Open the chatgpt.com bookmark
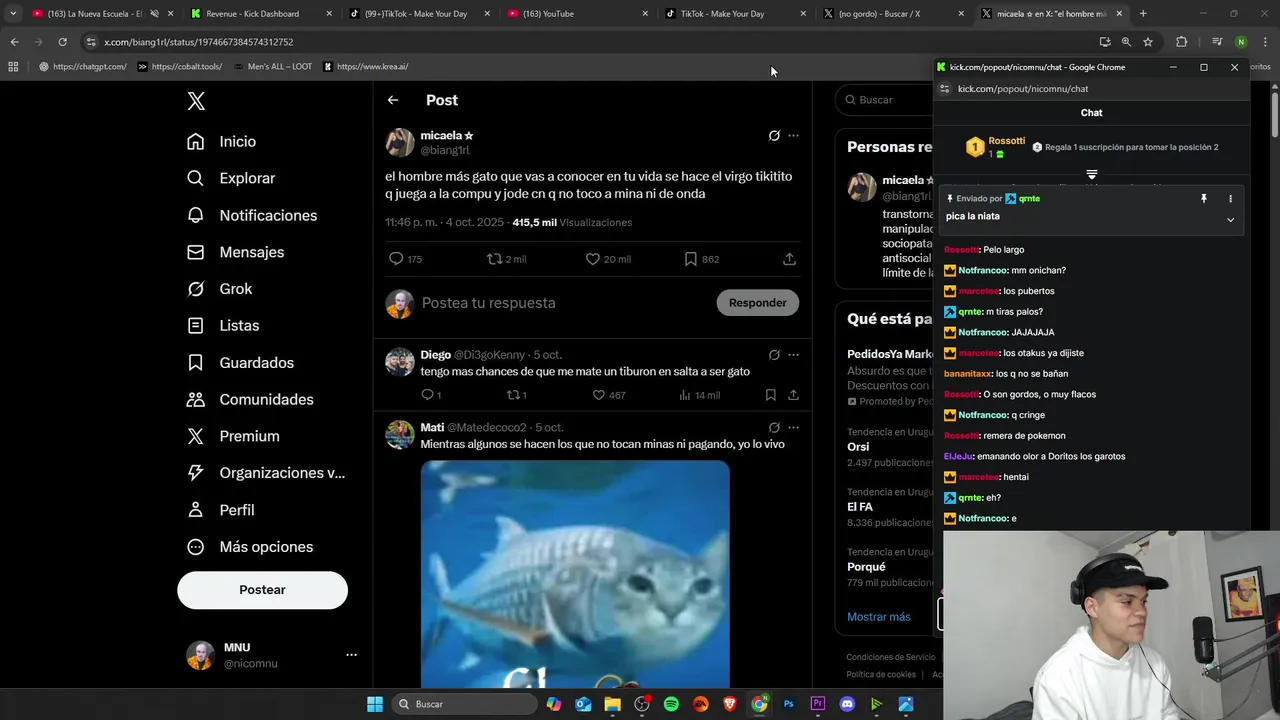This screenshot has width=1280, height=720. 83,67
